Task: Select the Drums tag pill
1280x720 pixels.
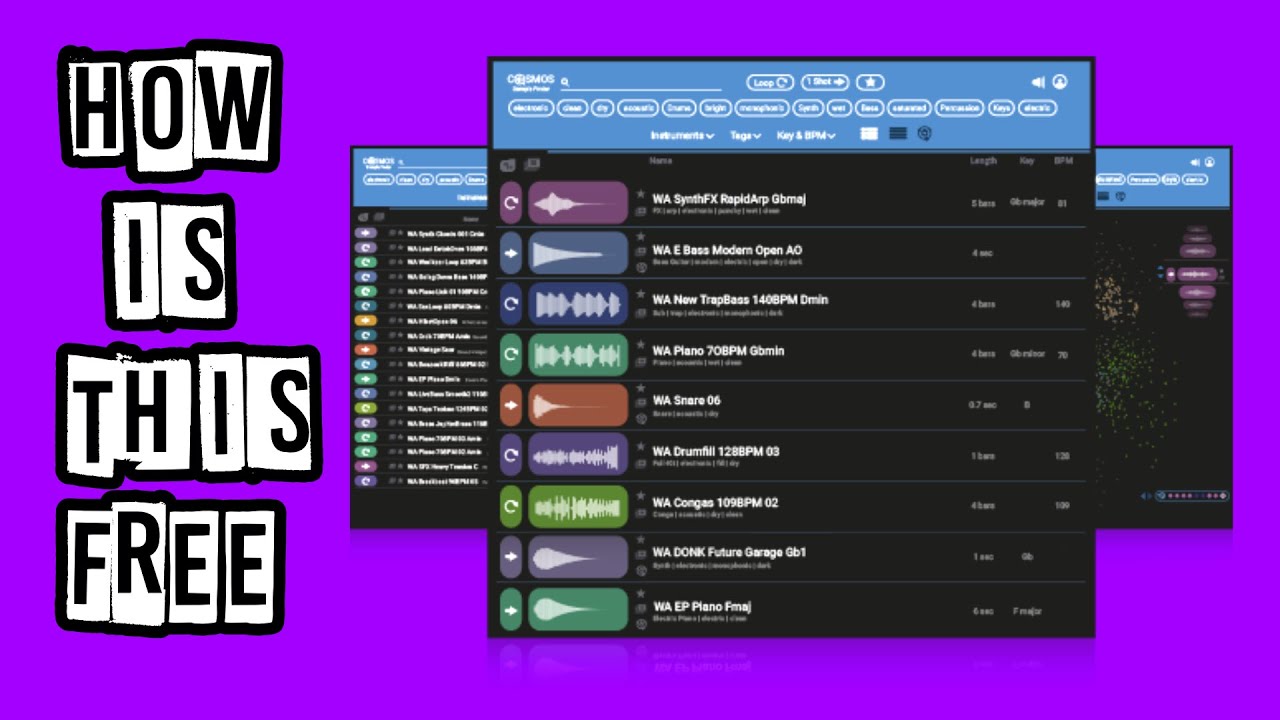Action: [679, 108]
